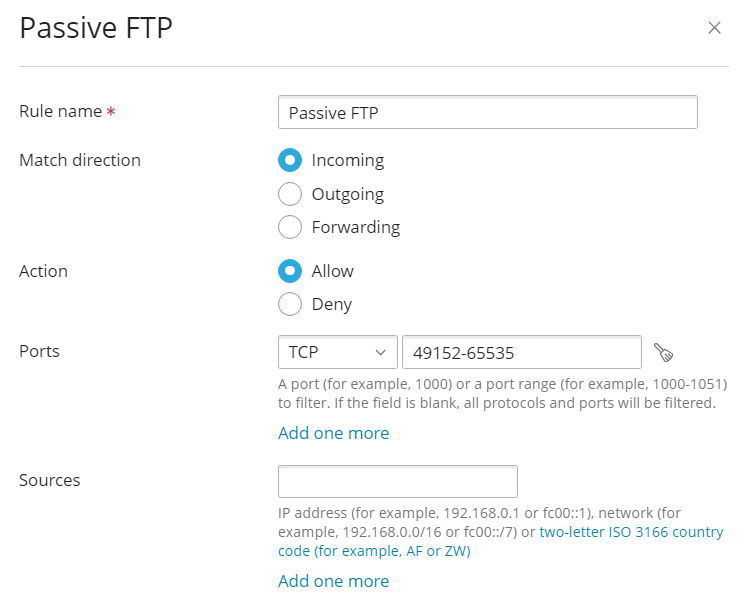The height and width of the screenshot is (610, 744).
Task: Click the Match direction label
Action: pos(79,160)
